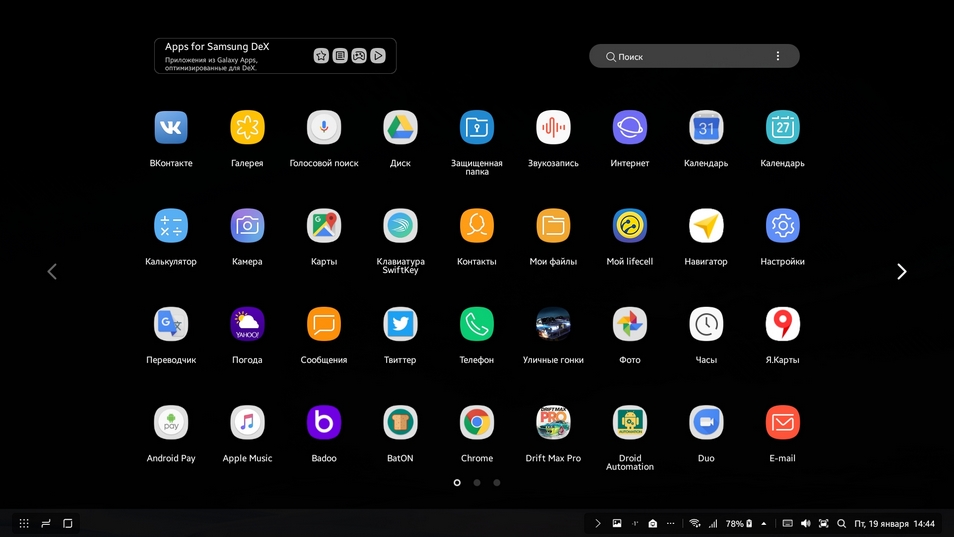
Task: Open Клавиатура SwiftKey
Action: 400,226
